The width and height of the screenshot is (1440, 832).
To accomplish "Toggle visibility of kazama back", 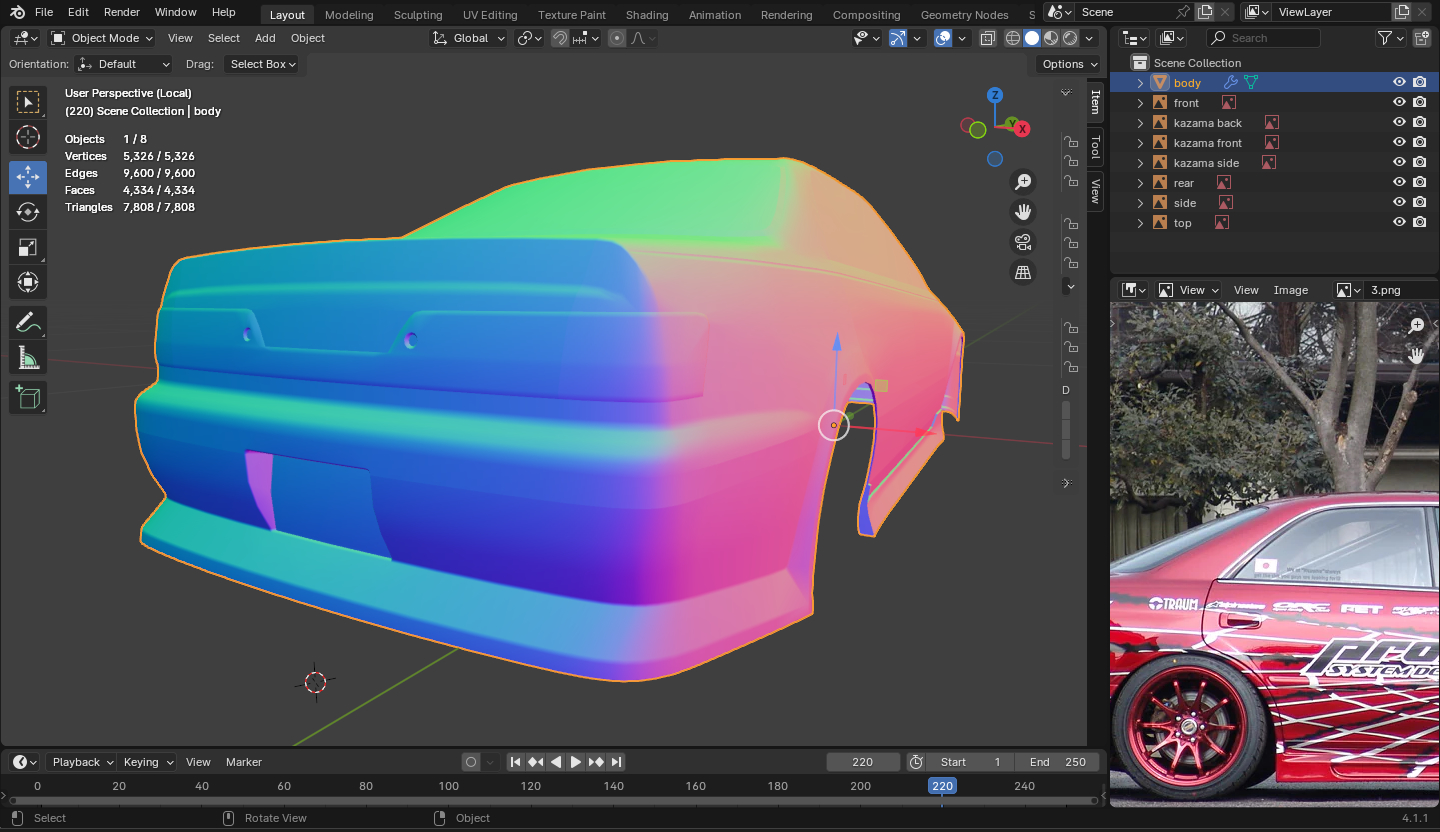I will pos(1399,123).
